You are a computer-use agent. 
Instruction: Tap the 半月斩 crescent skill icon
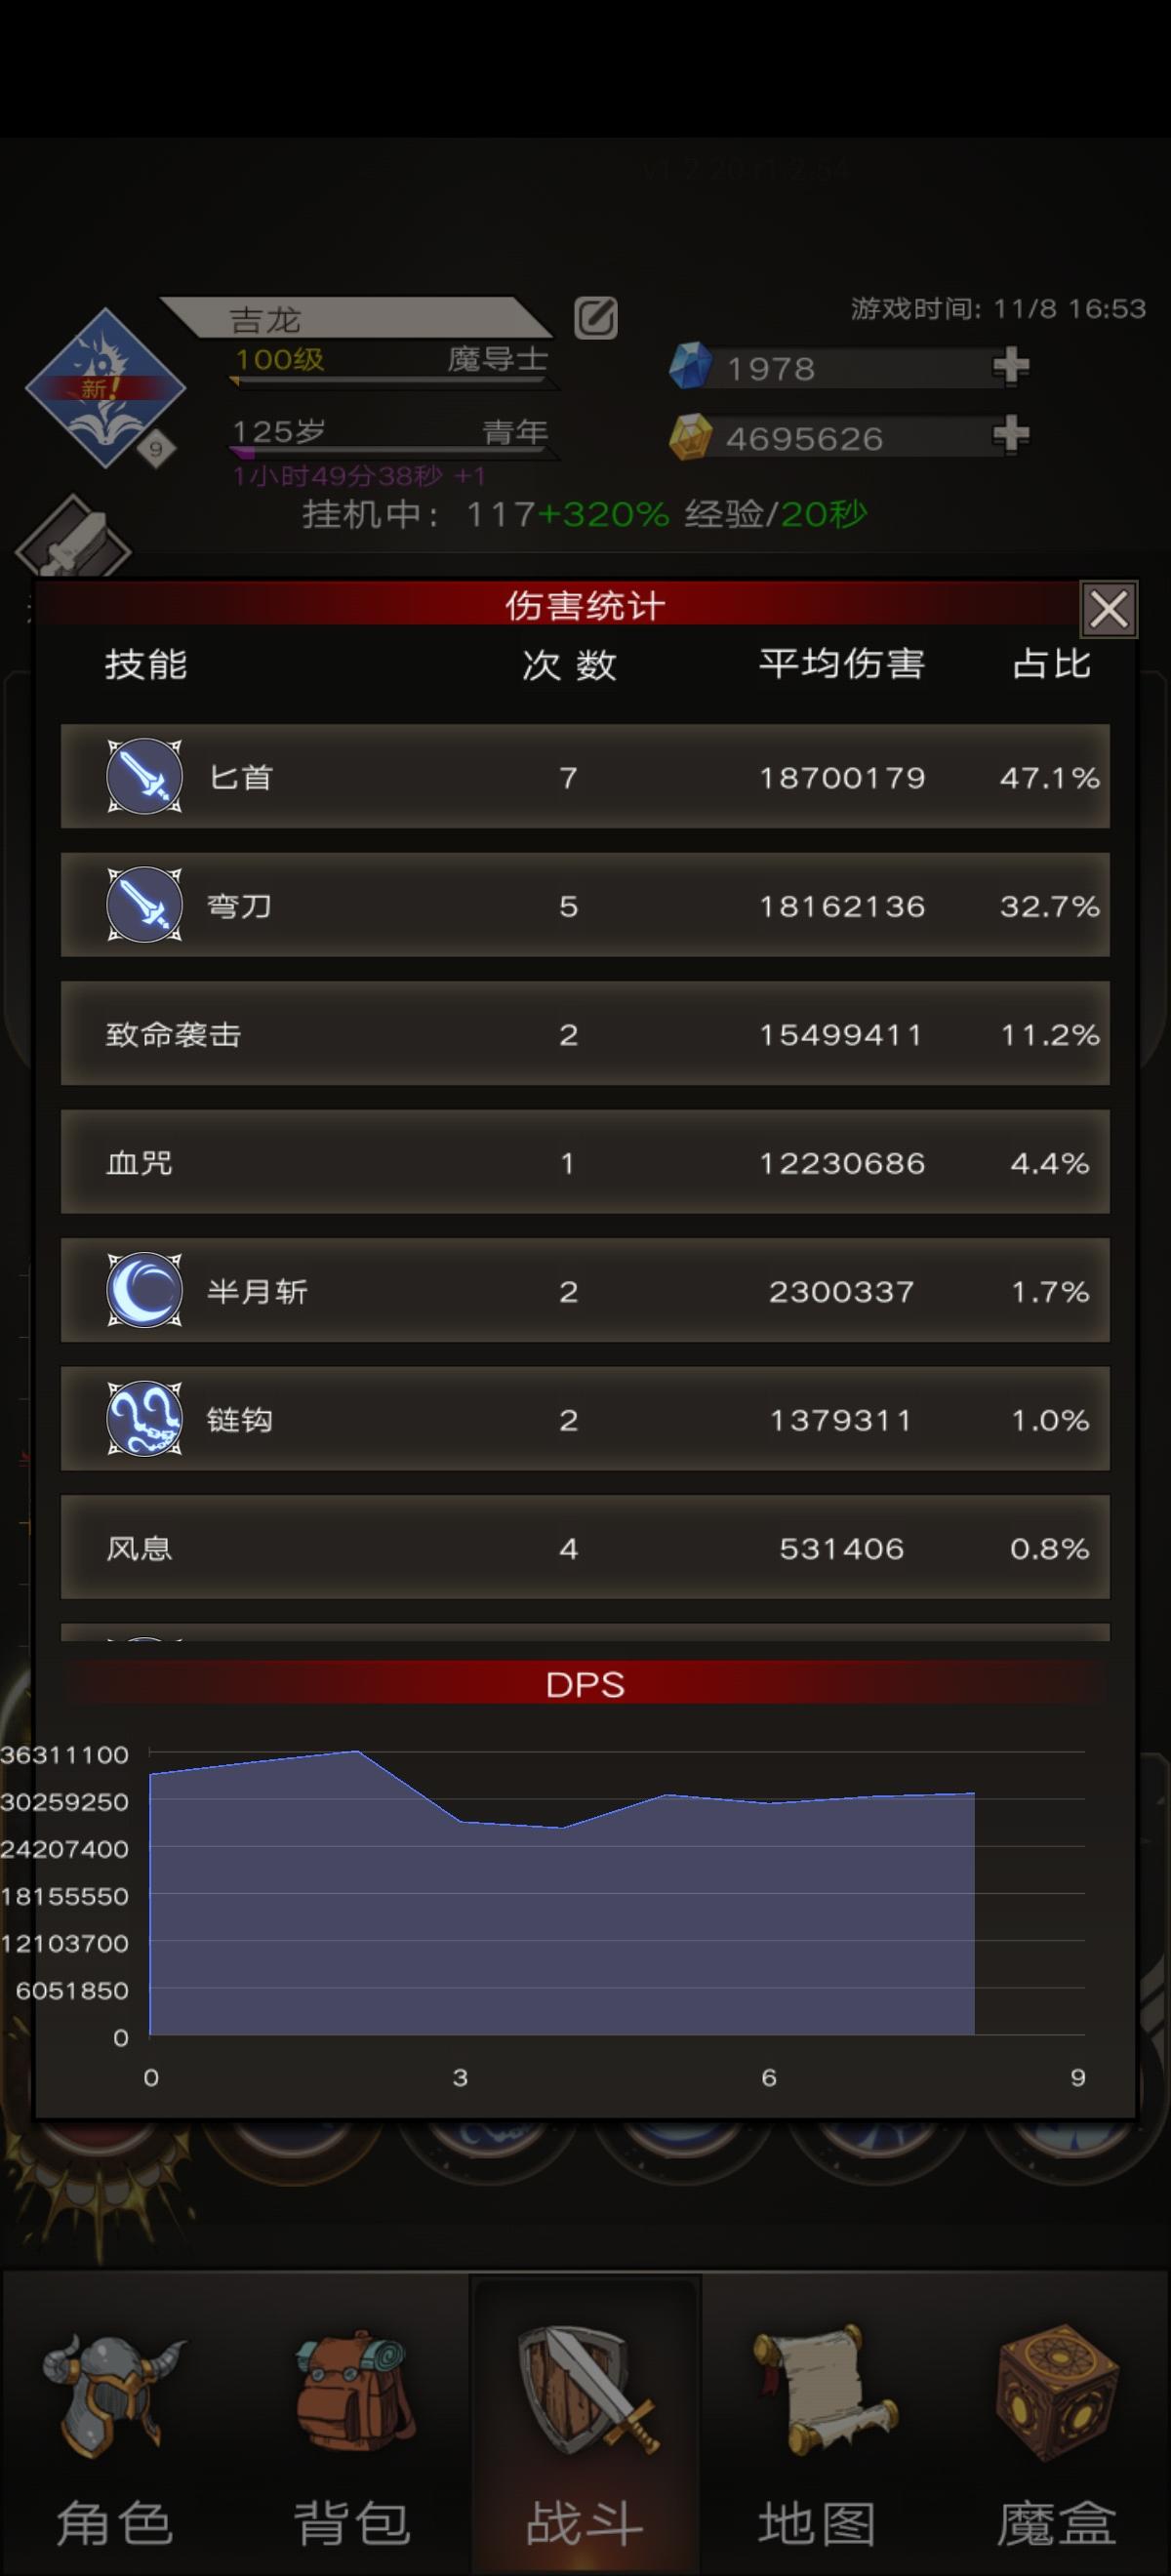145,1290
